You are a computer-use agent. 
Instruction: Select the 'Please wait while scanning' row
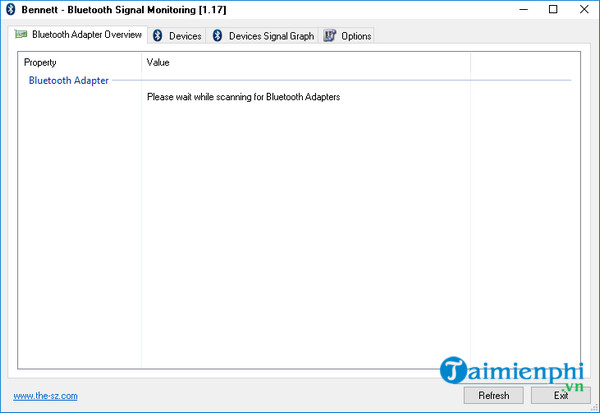tap(243, 97)
